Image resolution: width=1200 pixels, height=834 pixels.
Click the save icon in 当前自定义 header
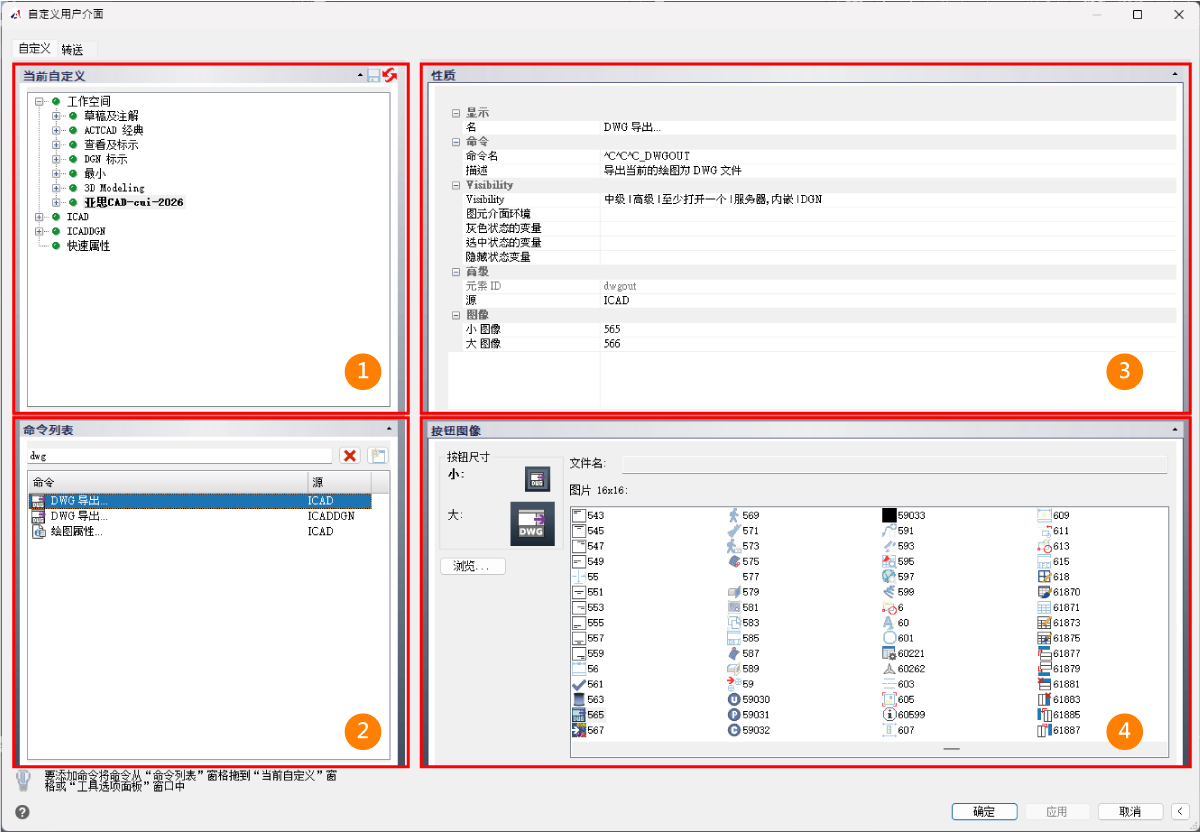pos(374,76)
